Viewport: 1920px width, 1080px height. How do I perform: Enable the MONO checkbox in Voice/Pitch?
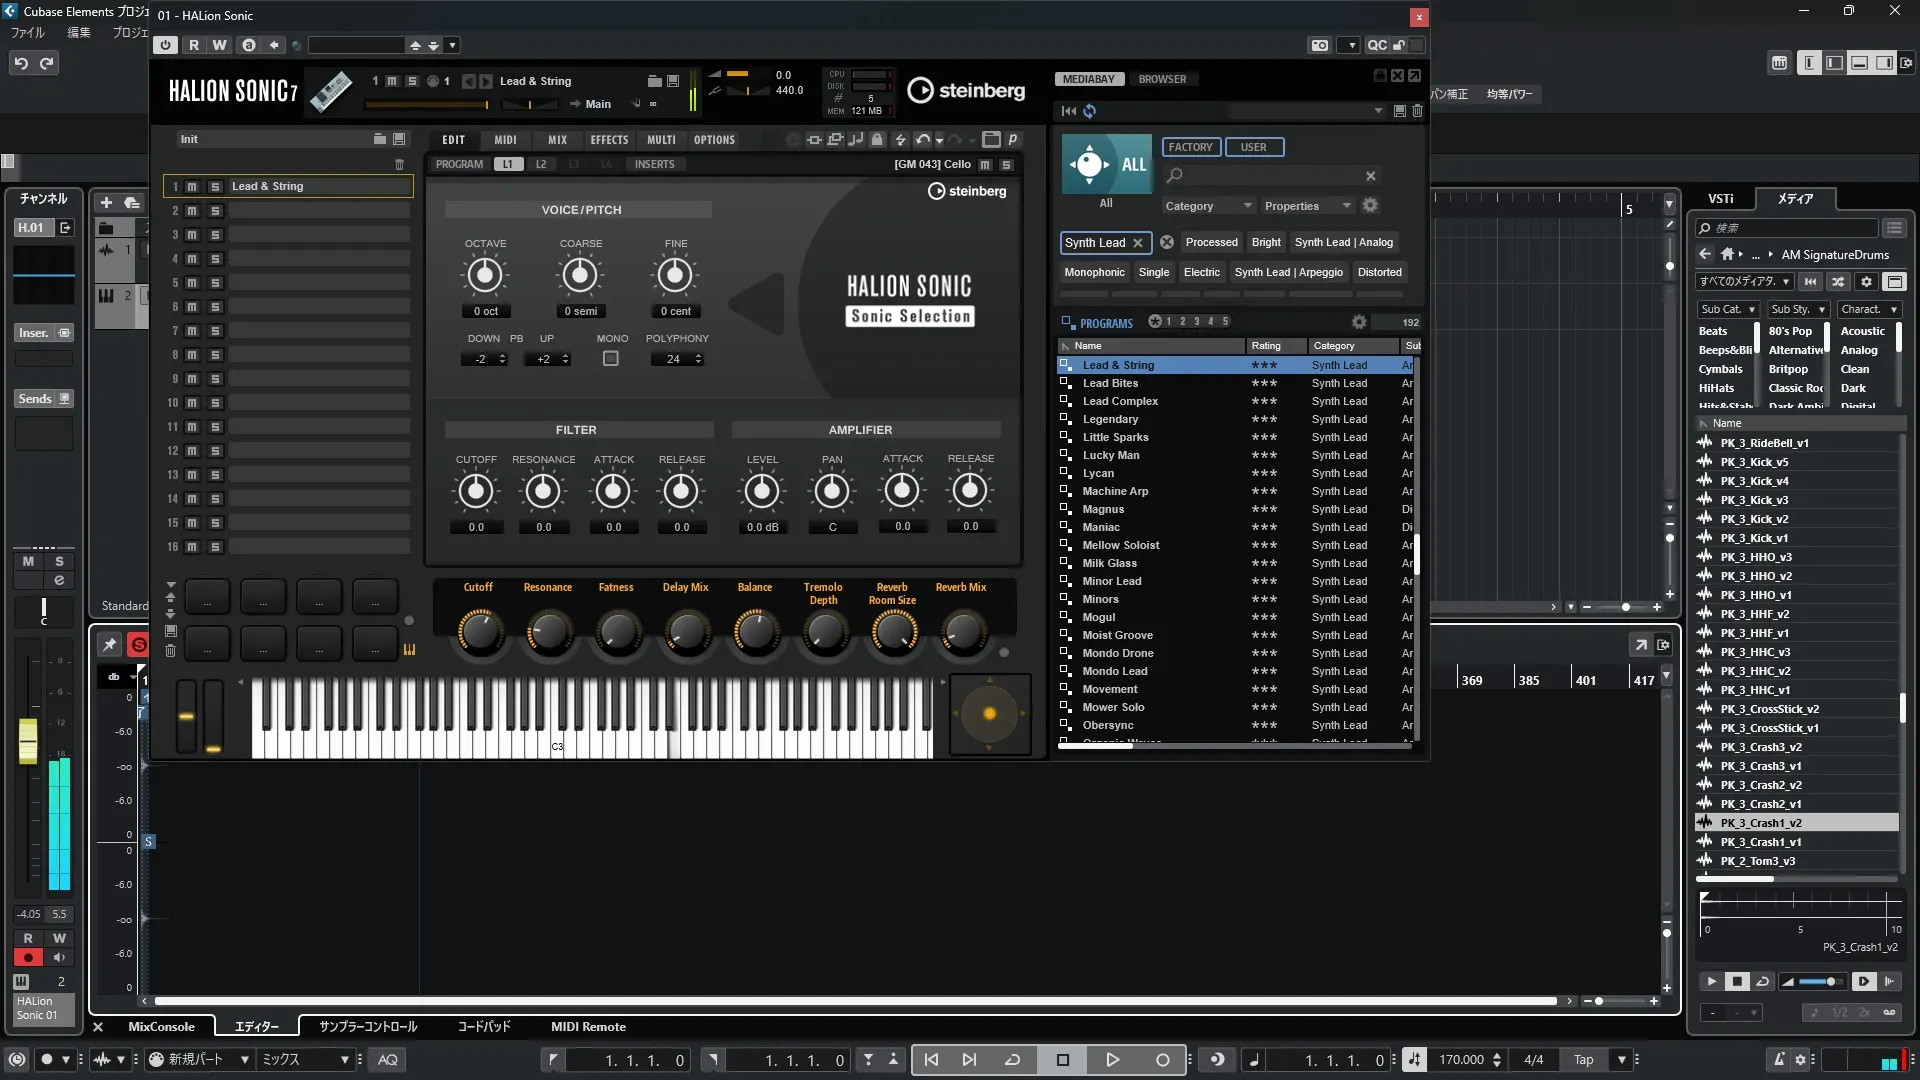[610, 358]
